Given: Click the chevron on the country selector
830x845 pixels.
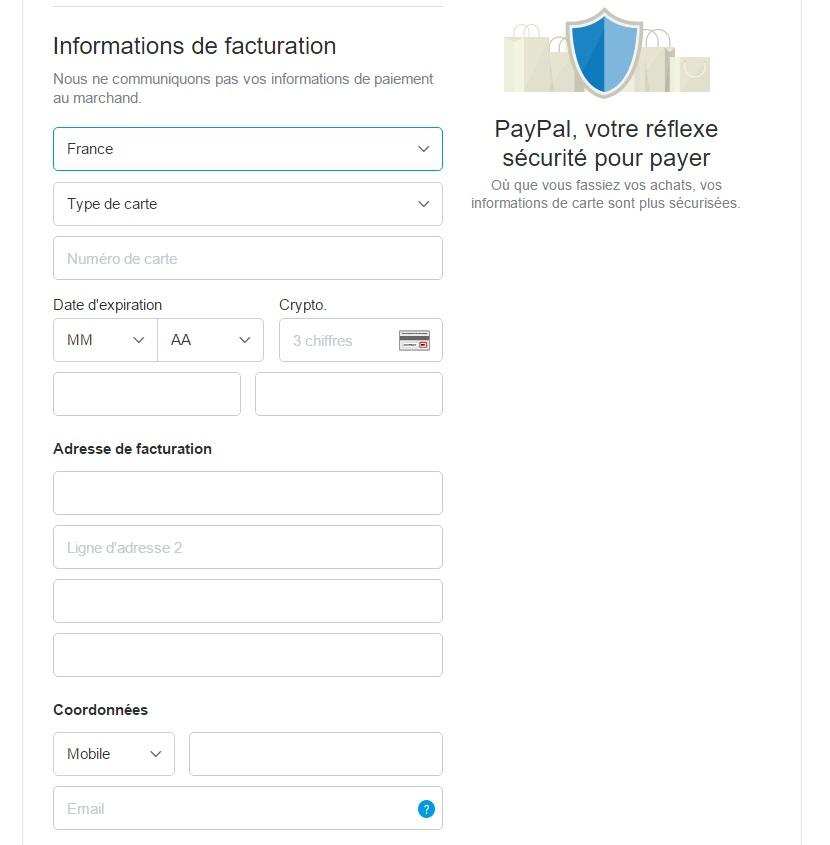Looking at the screenshot, I should [x=423, y=148].
